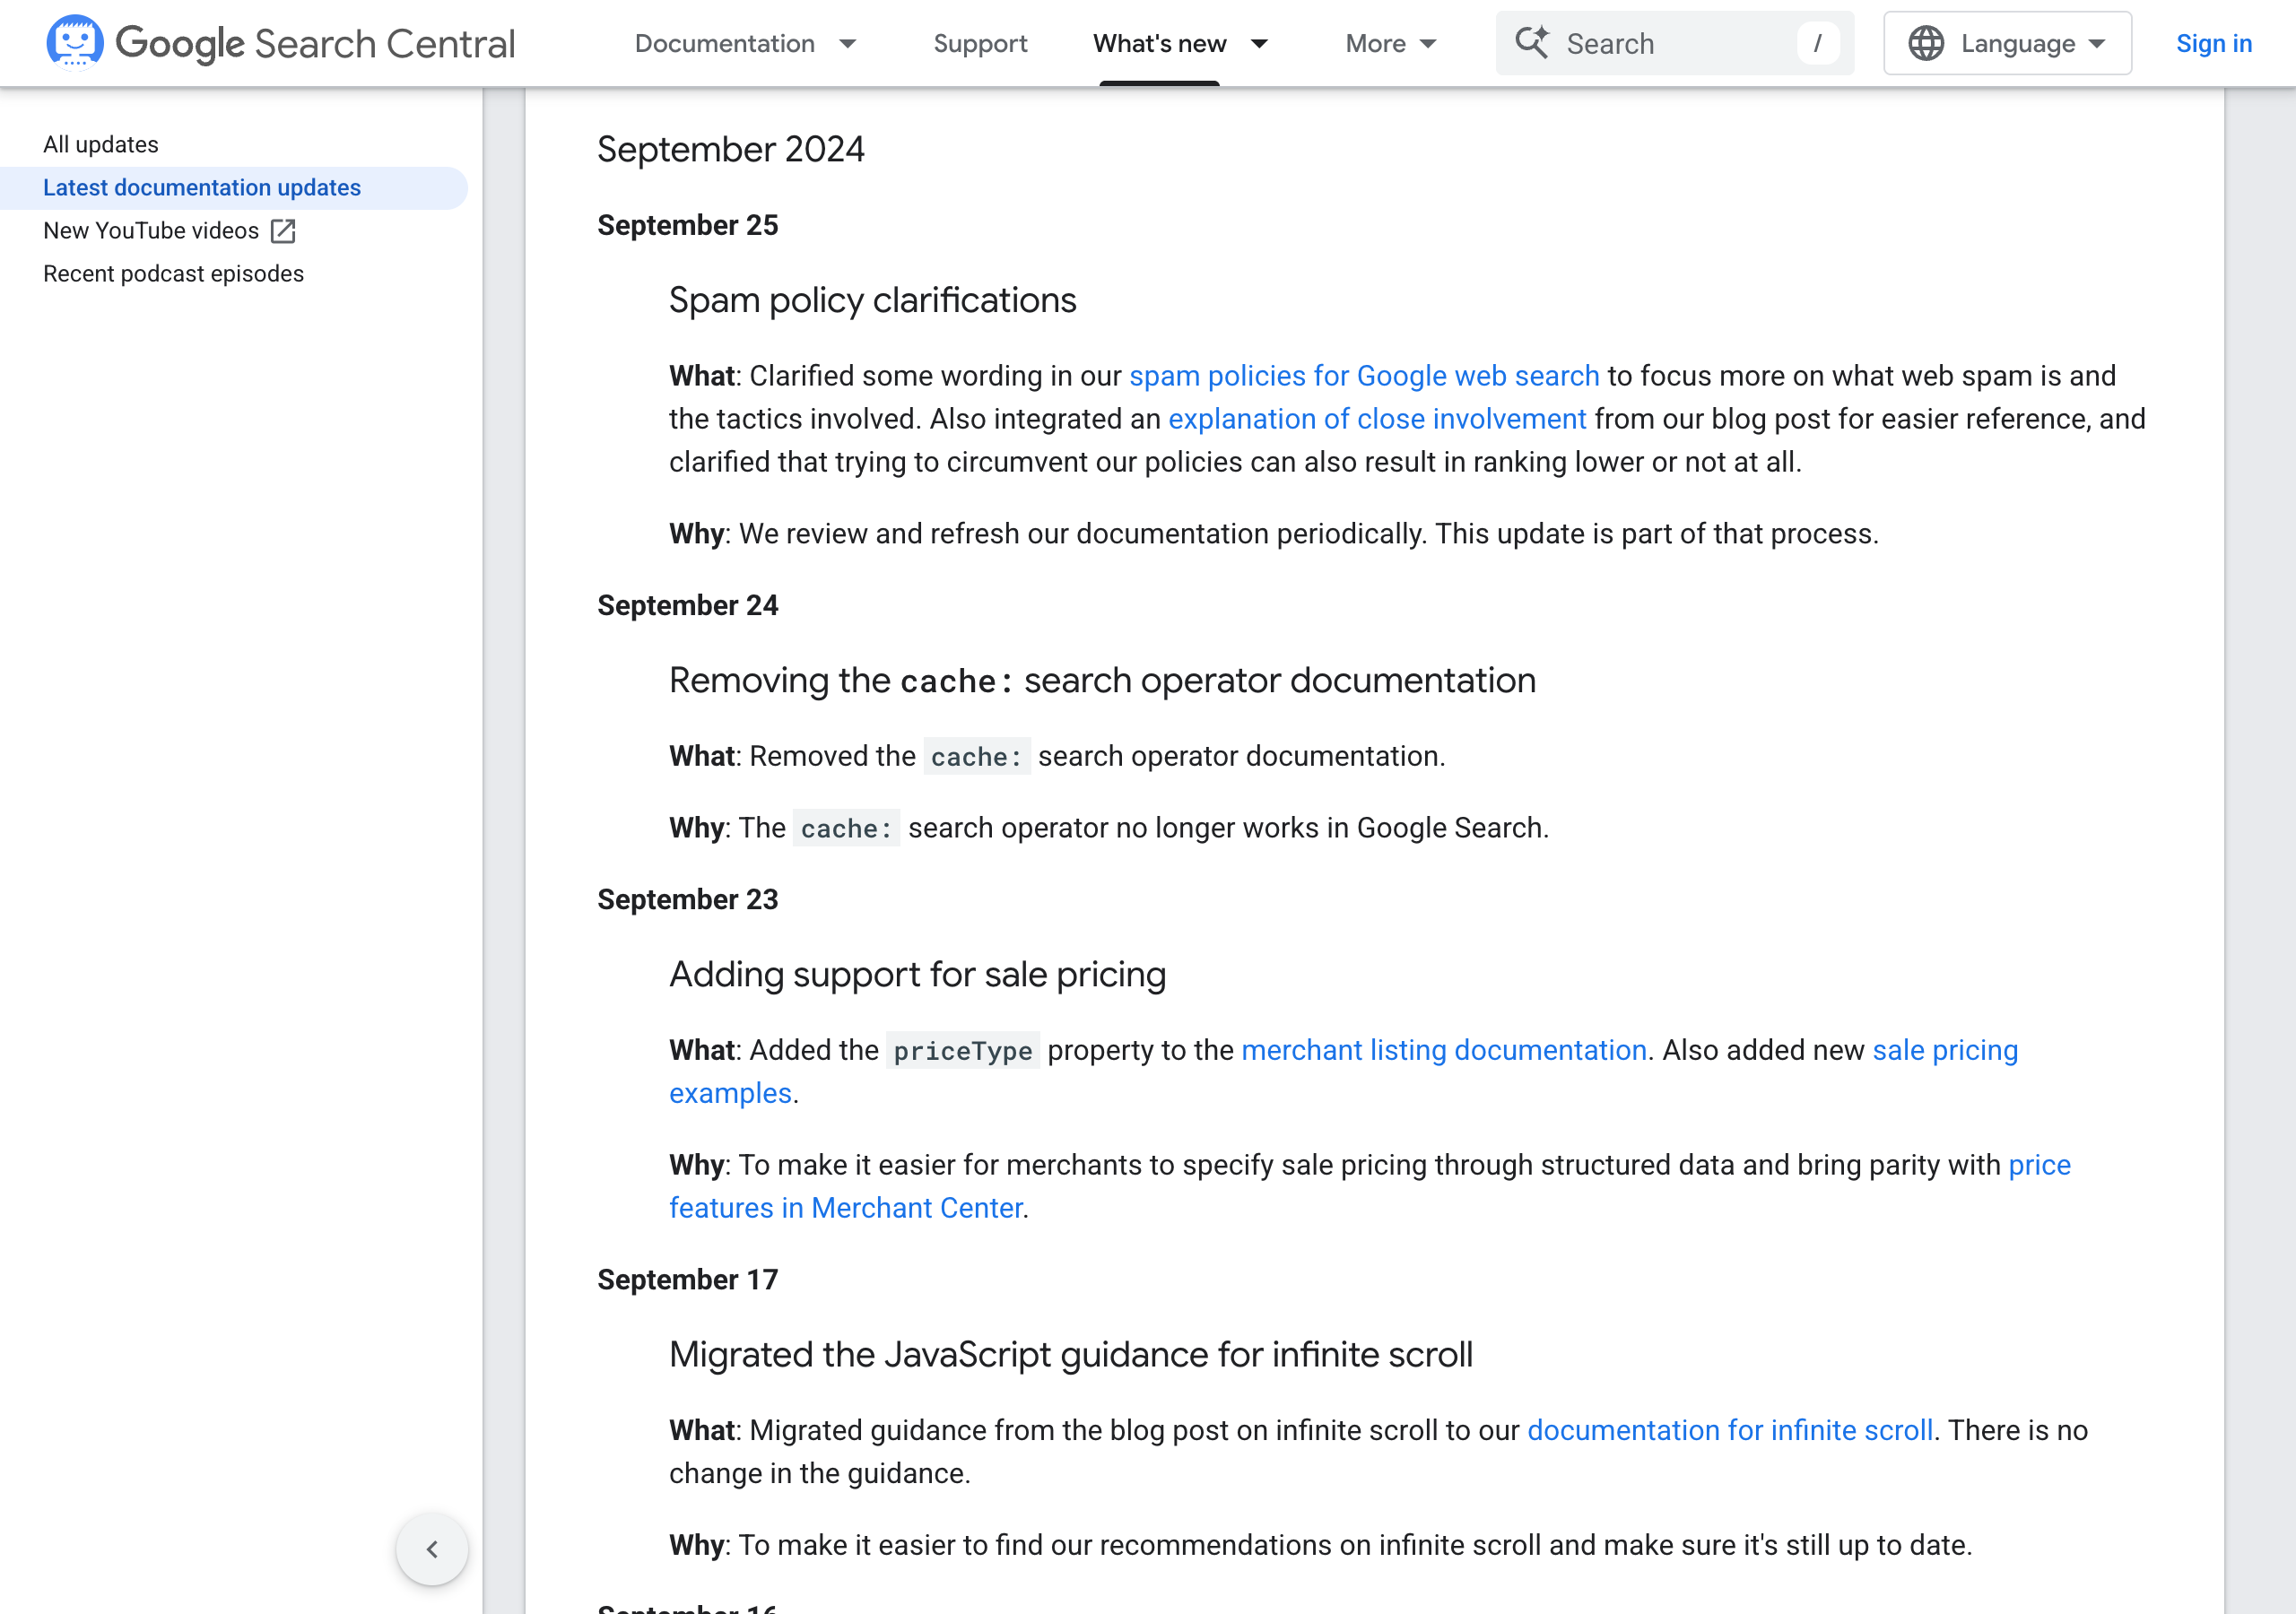
Task: Focus the Search input field
Action: pos(1674,43)
